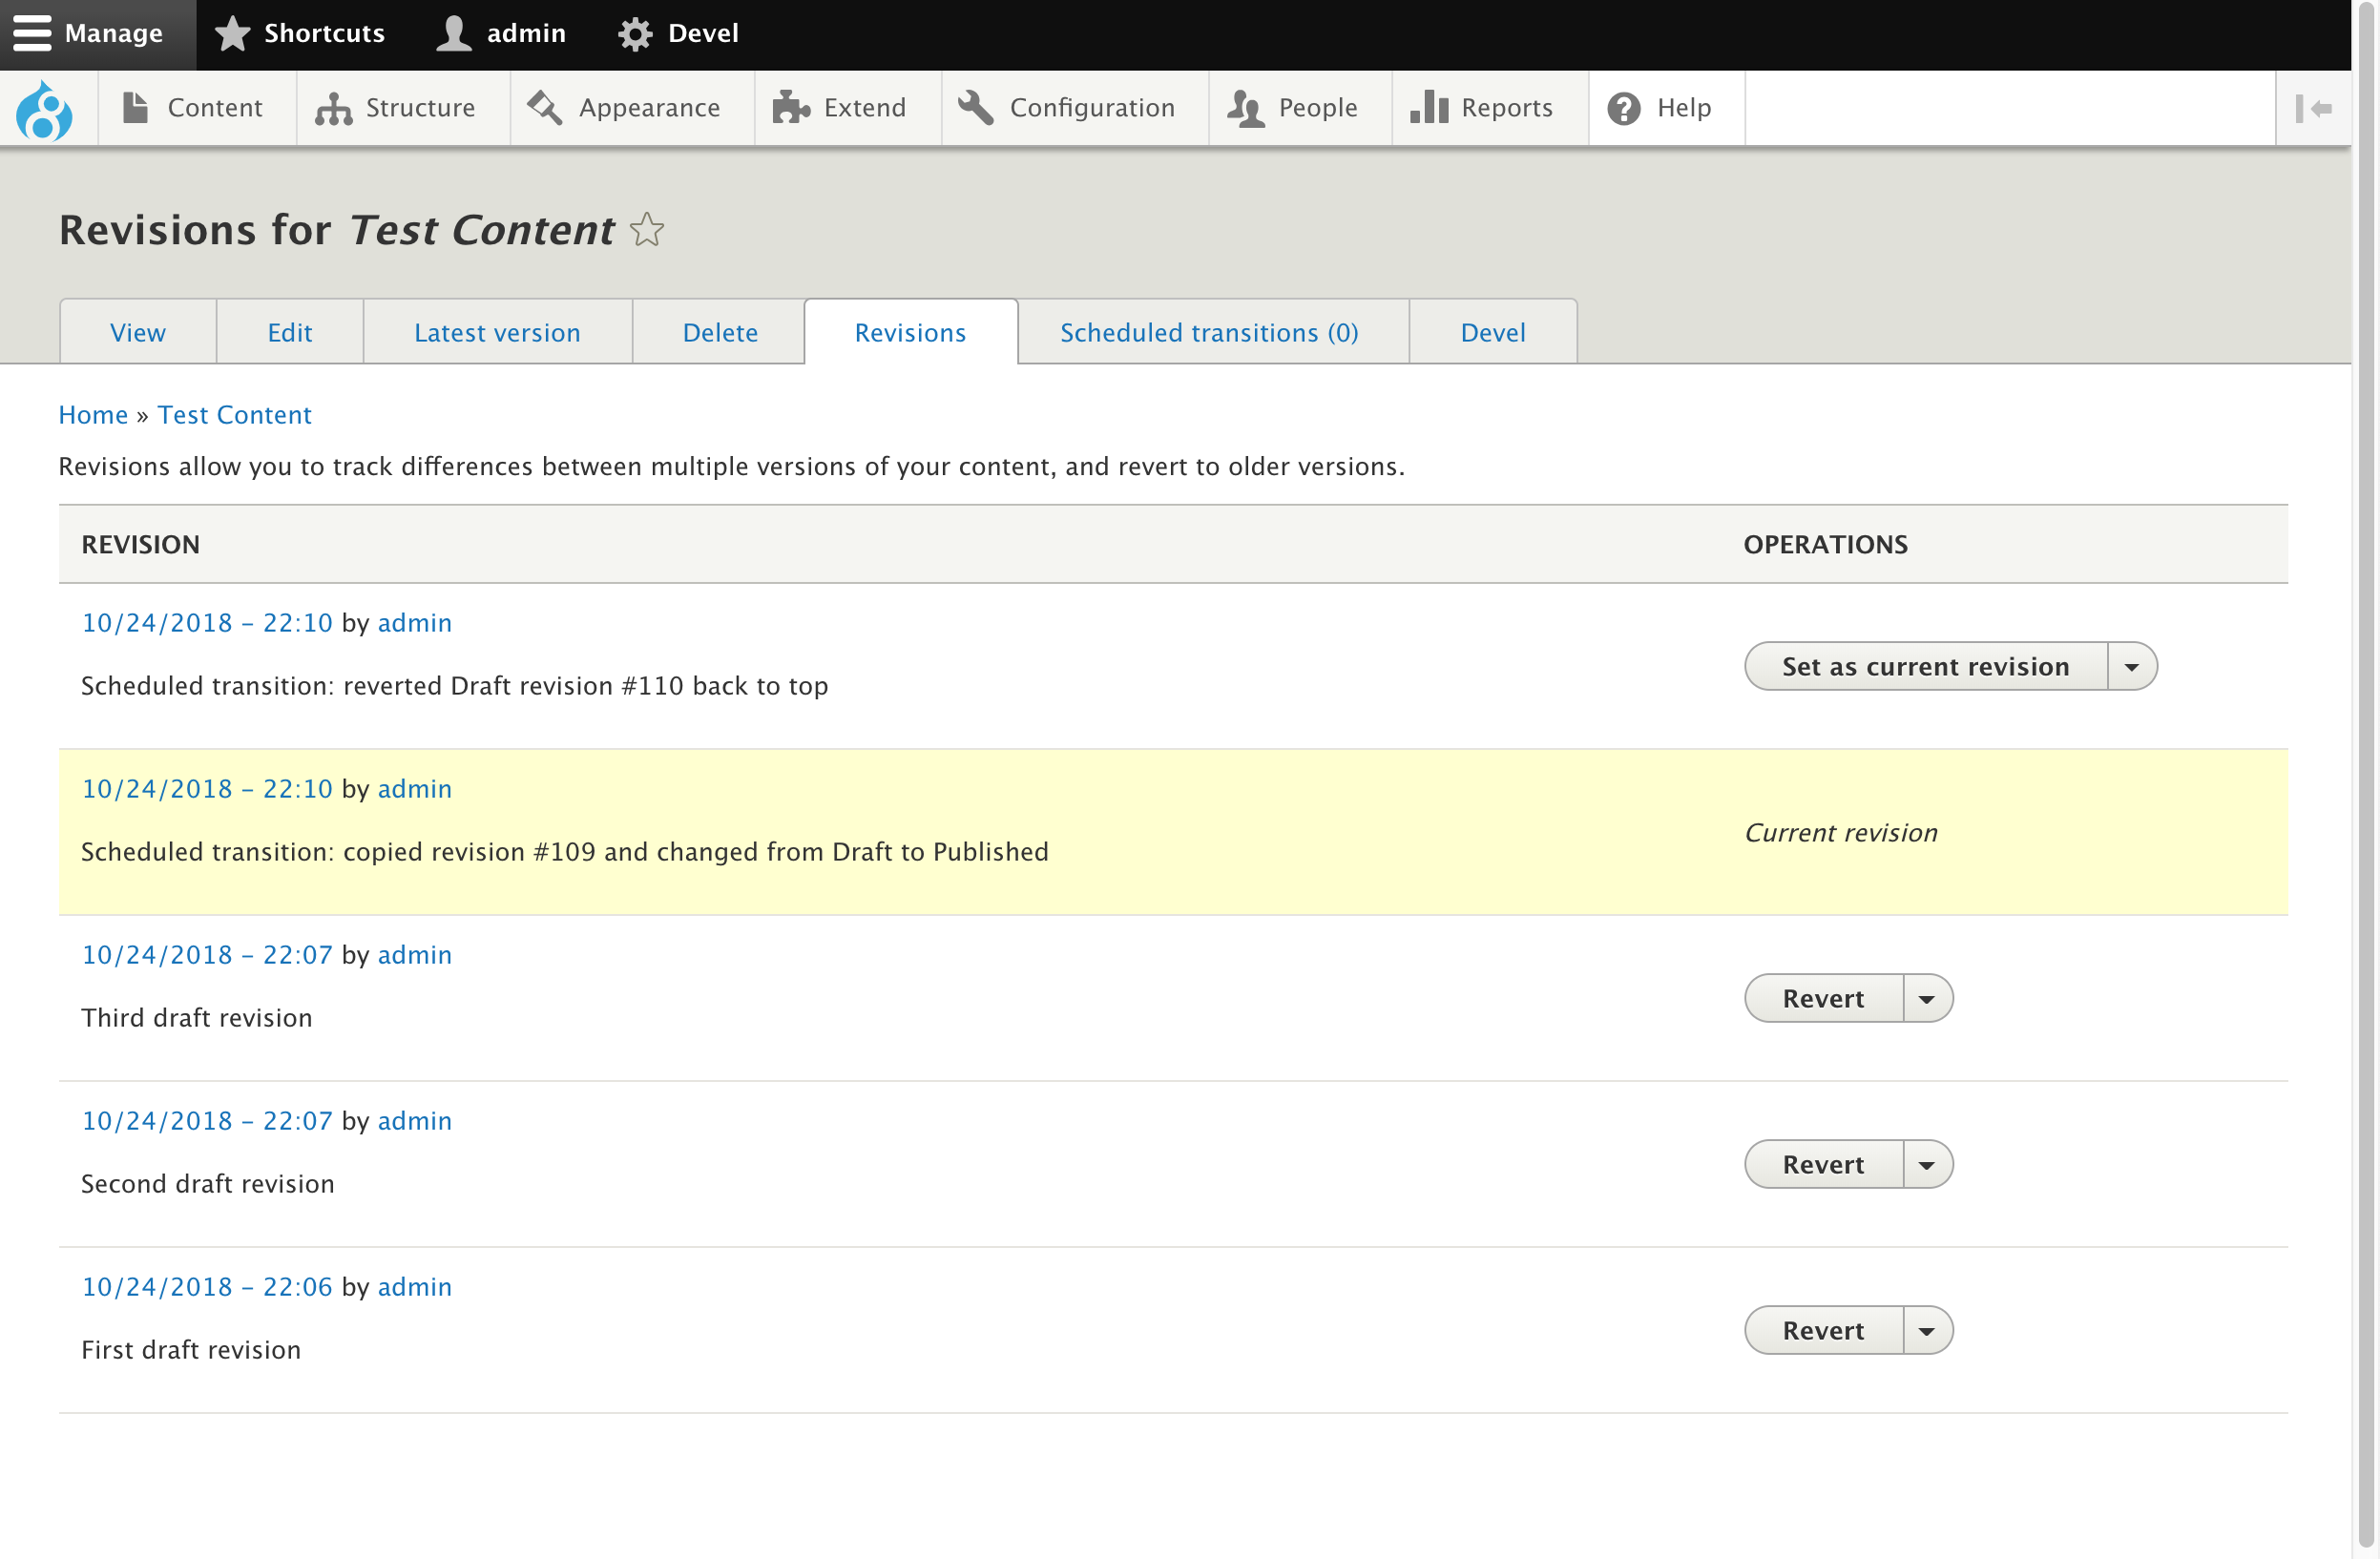The image size is (2380, 1559).
Task: Open First draft revision 22:06 date link
Action: click(x=207, y=1287)
